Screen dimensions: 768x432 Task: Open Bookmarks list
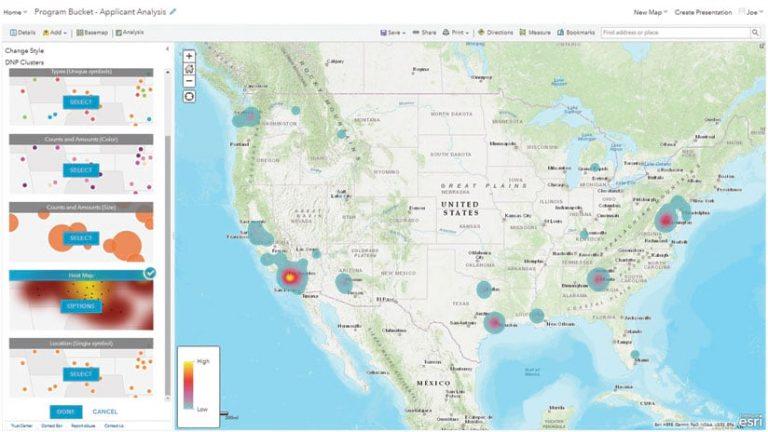coord(576,32)
